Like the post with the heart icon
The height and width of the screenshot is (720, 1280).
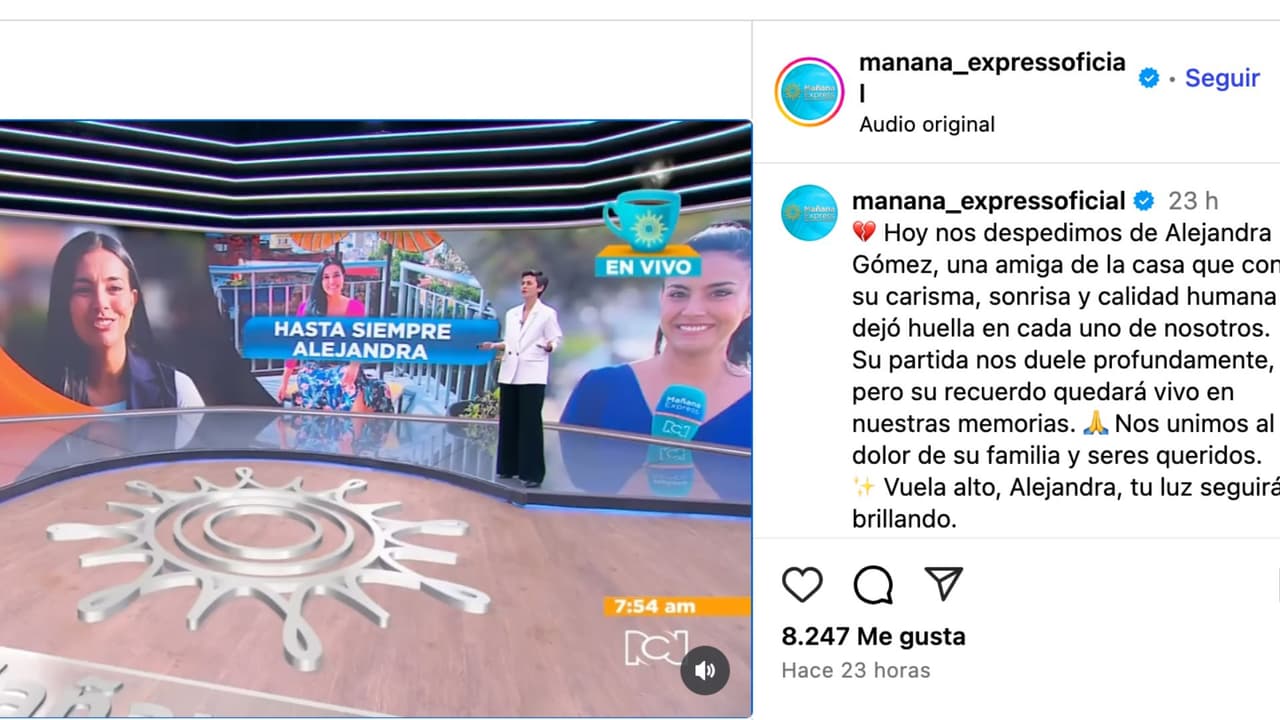point(802,584)
